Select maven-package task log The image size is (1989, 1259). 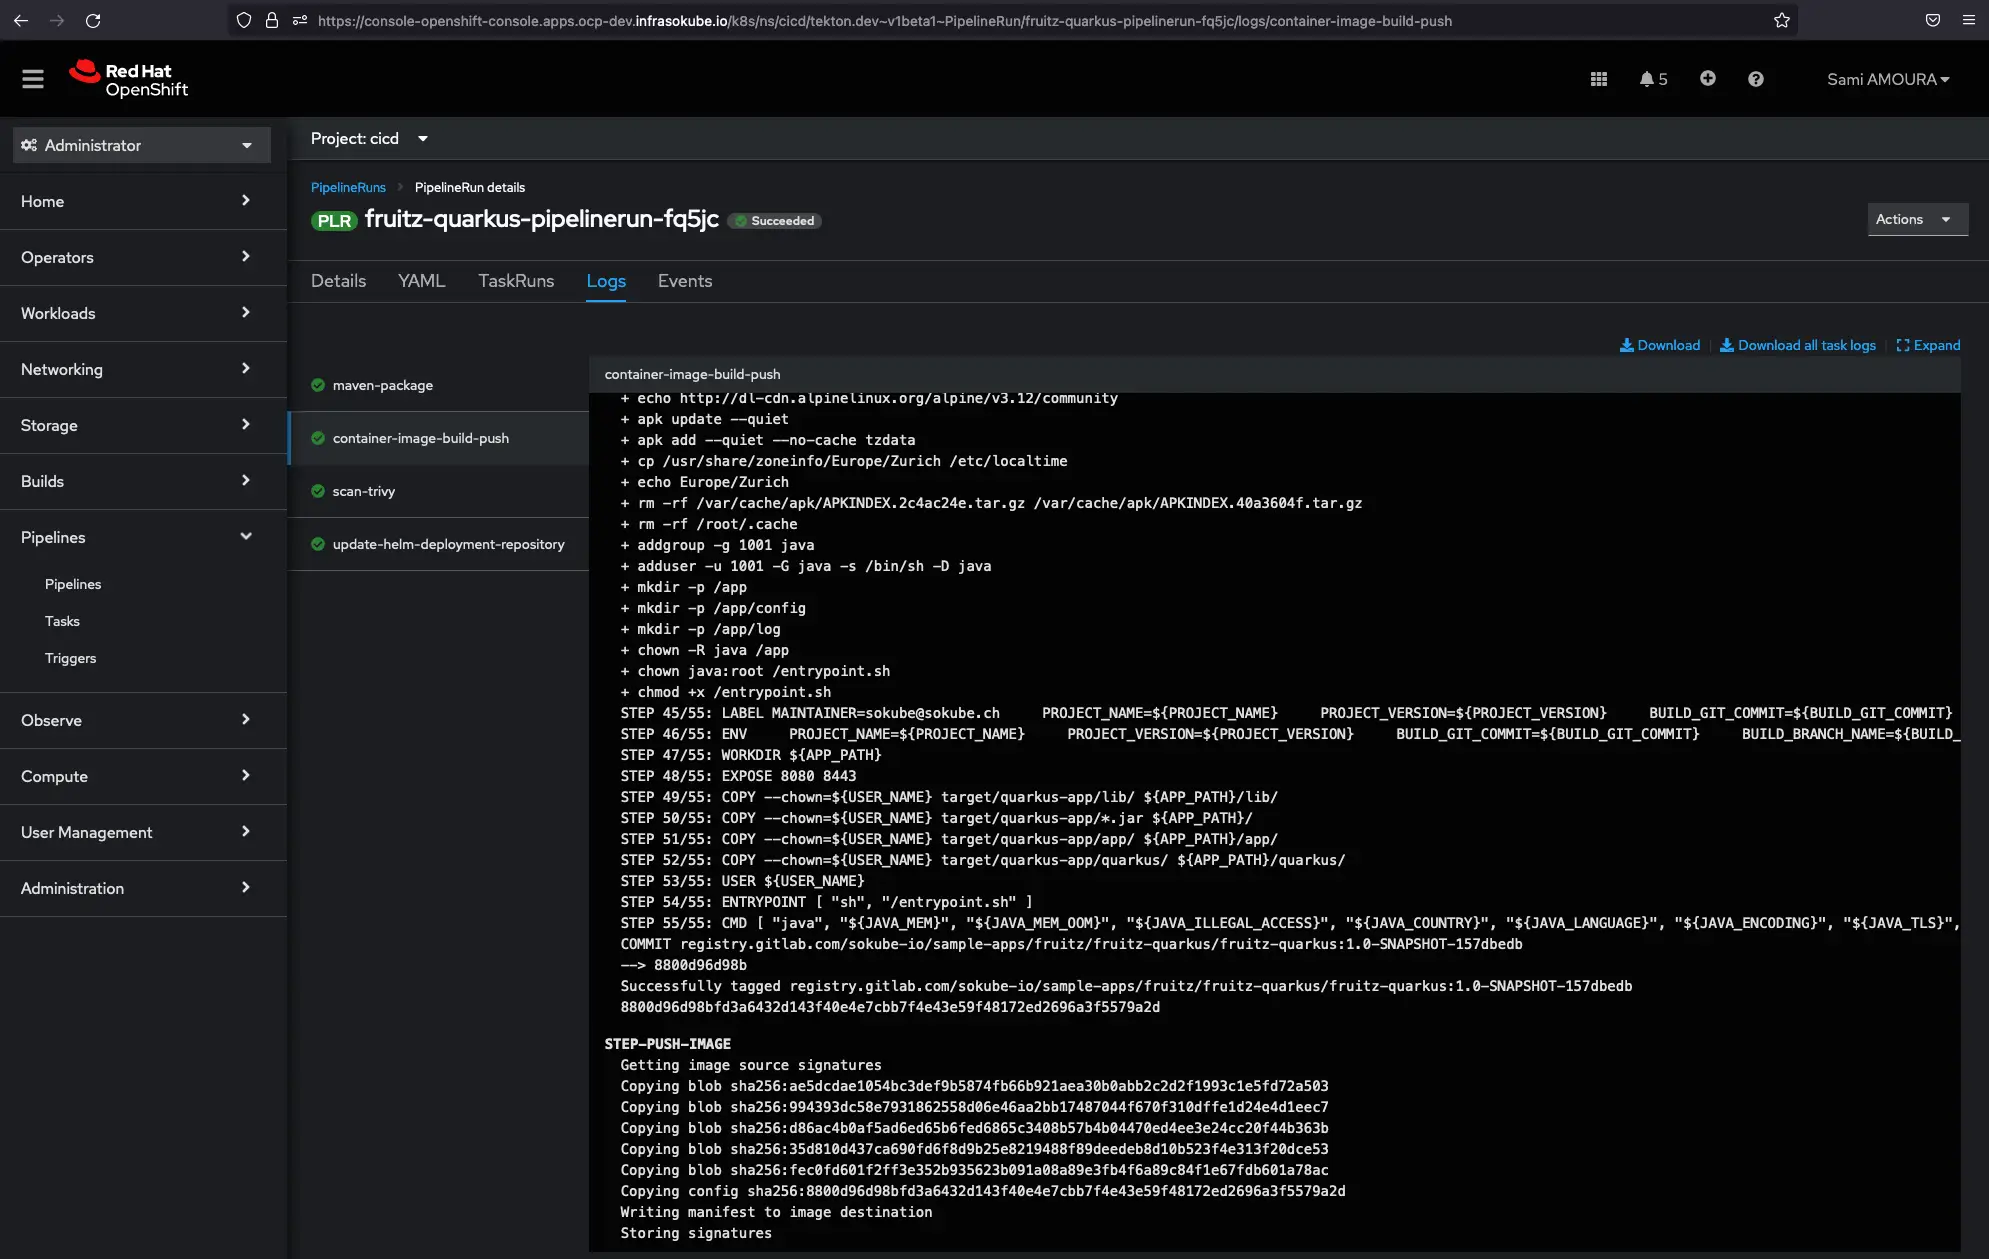tap(438, 385)
